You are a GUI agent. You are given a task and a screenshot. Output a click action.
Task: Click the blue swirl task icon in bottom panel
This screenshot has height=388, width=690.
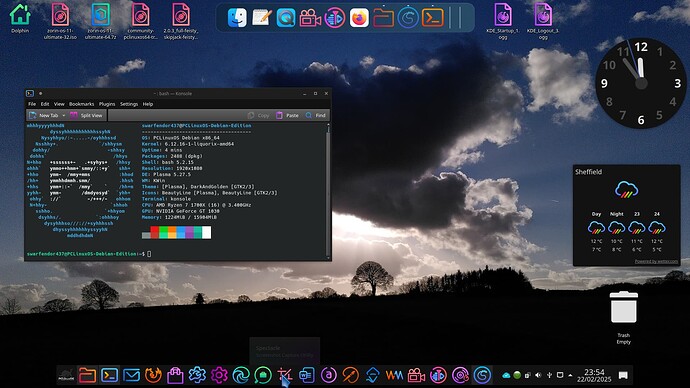[x=482, y=375]
